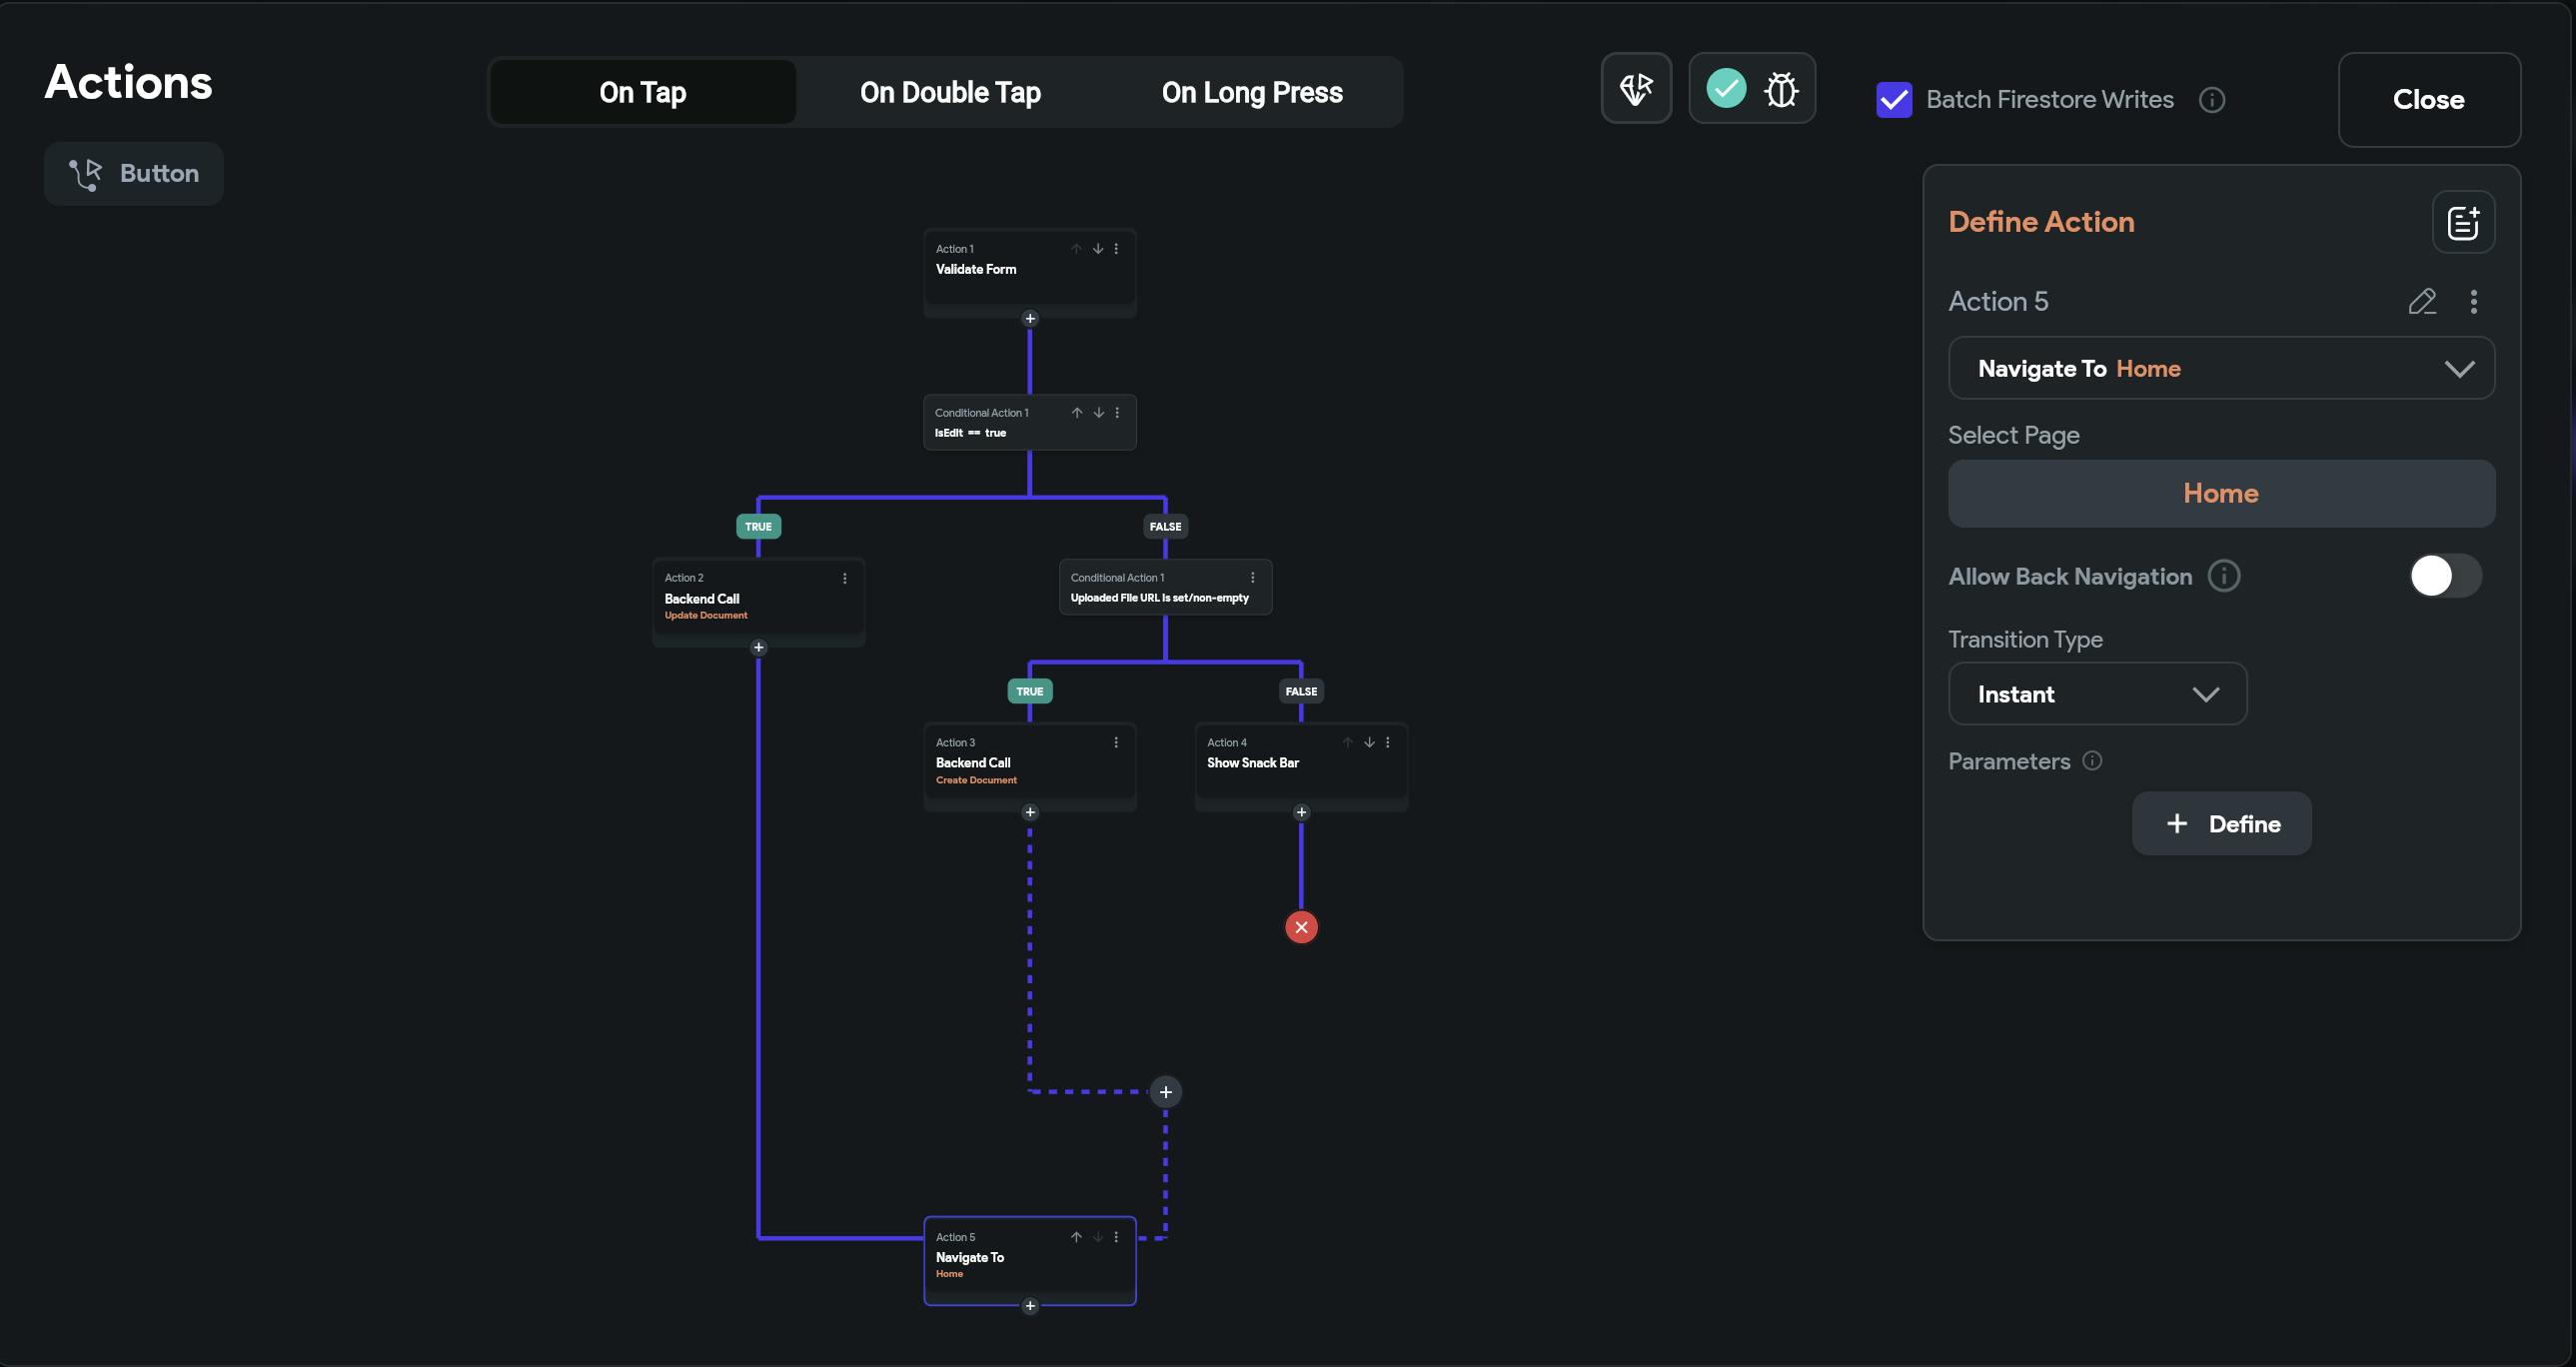Expand the Navigate To Home action dropdown
The width and height of the screenshot is (2576, 1367).
click(x=2220, y=368)
